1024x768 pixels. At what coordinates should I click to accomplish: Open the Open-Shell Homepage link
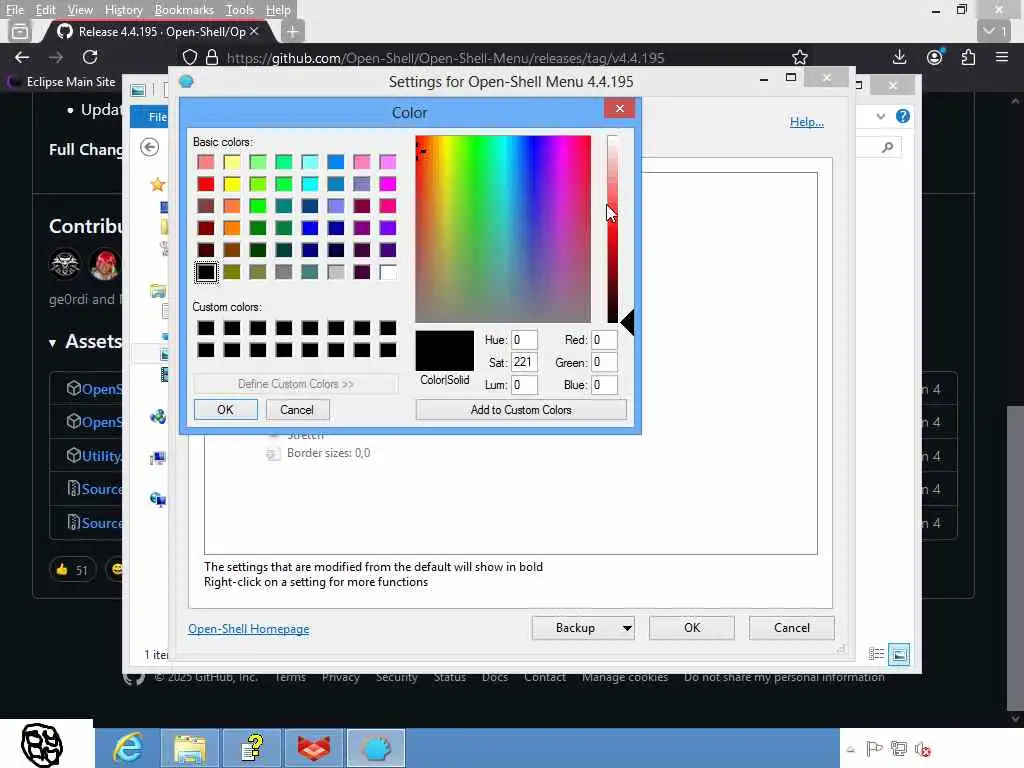[249, 628]
